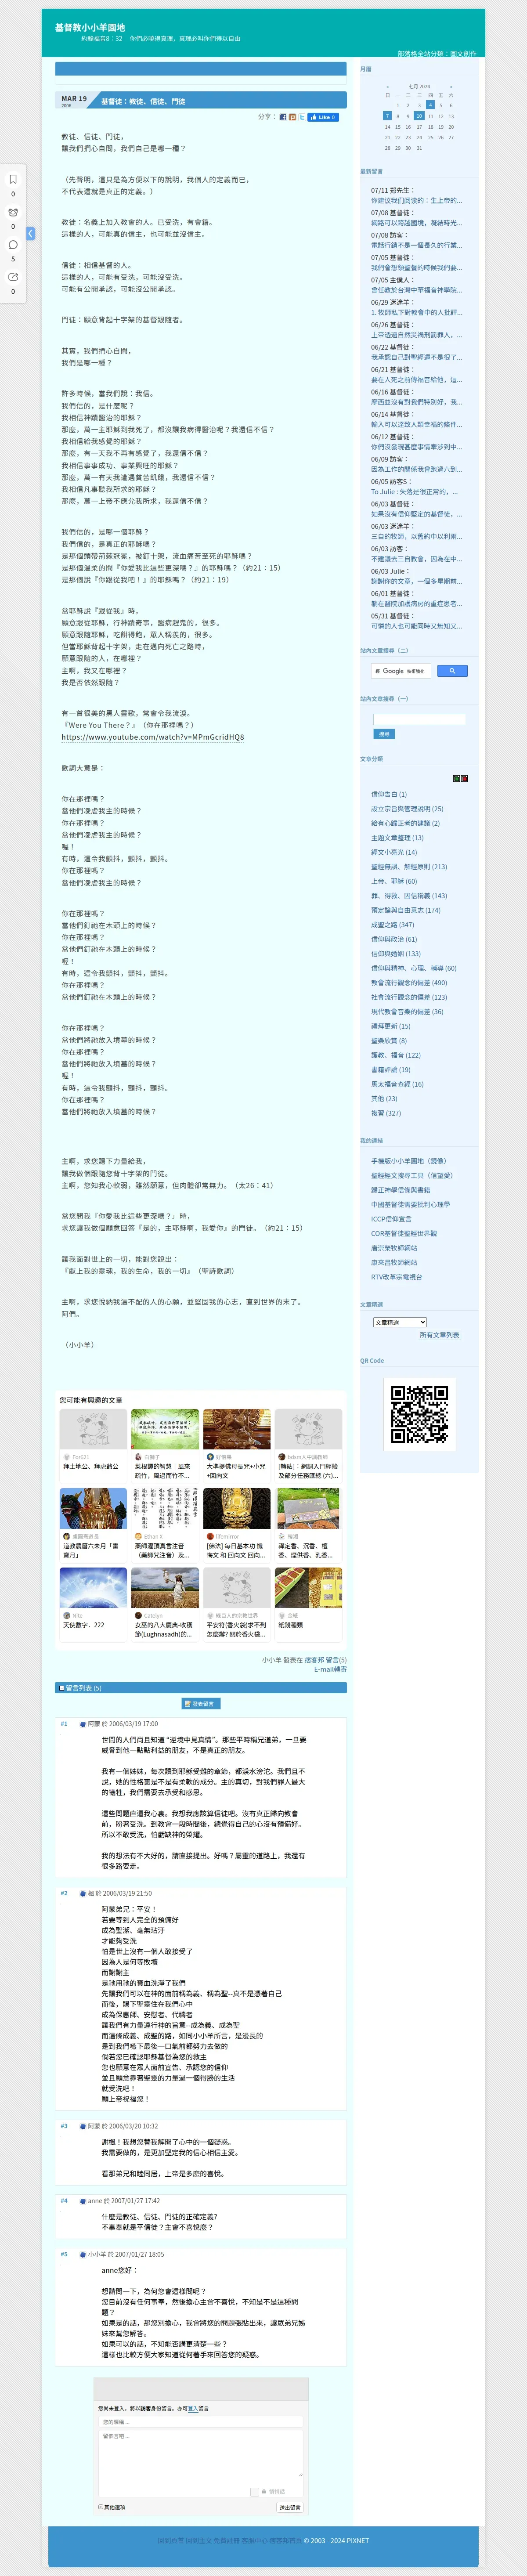Click the comment textarea 留言內容
Viewport: 527px width, 2576px height.
tap(201, 2464)
